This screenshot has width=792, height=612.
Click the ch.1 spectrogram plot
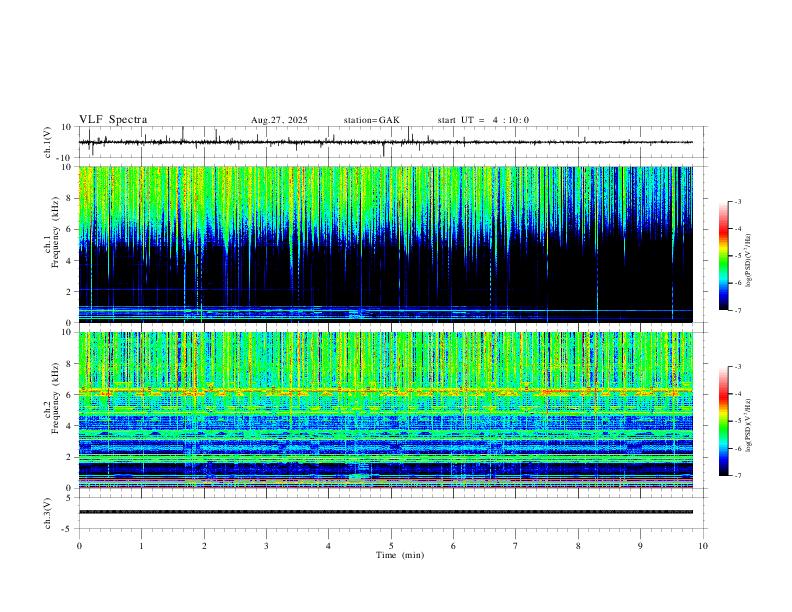pos(386,244)
